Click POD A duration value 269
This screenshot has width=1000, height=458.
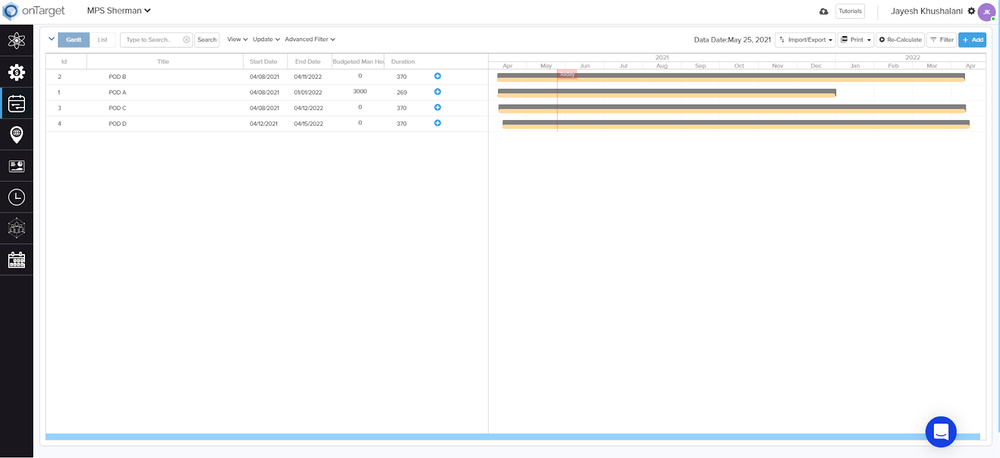pyautogui.click(x=402, y=92)
